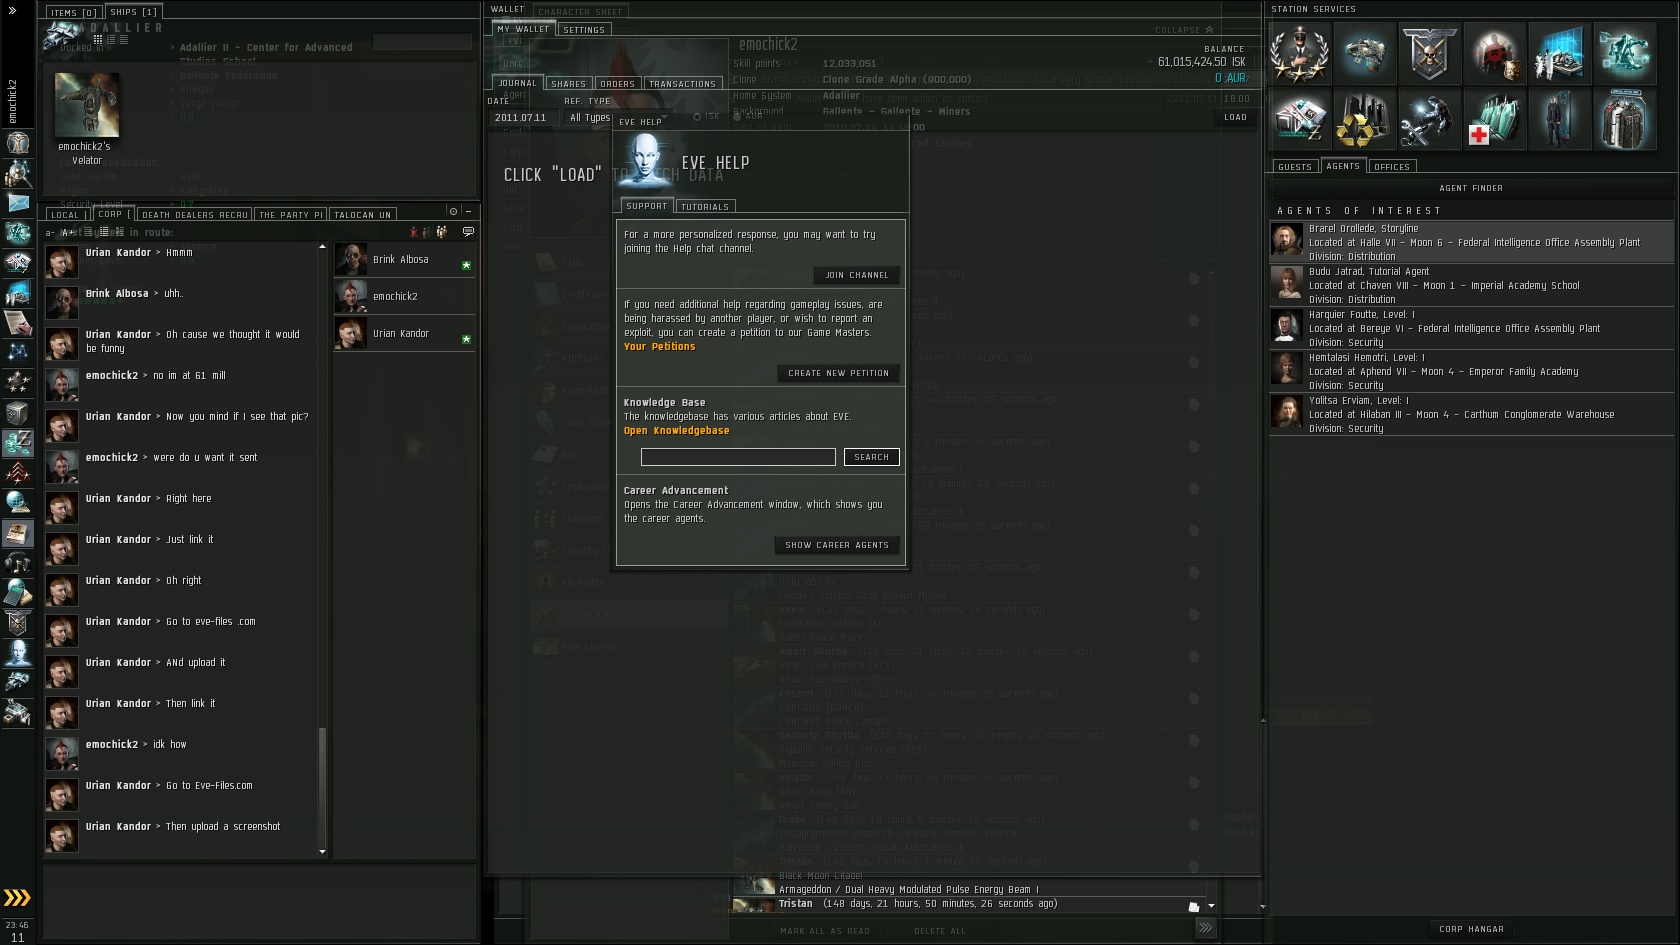Open the globe browser icon in the sidebar
Viewport: 1680px width, 945px height.
click(18, 503)
